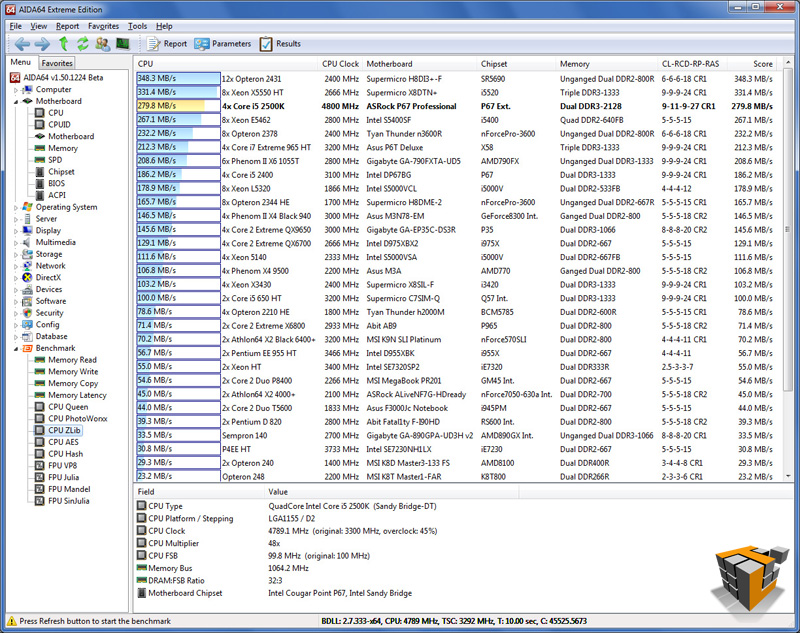The width and height of the screenshot is (800, 633).
Task: Select the CPU AES benchmark
Action: click(63, 442)
